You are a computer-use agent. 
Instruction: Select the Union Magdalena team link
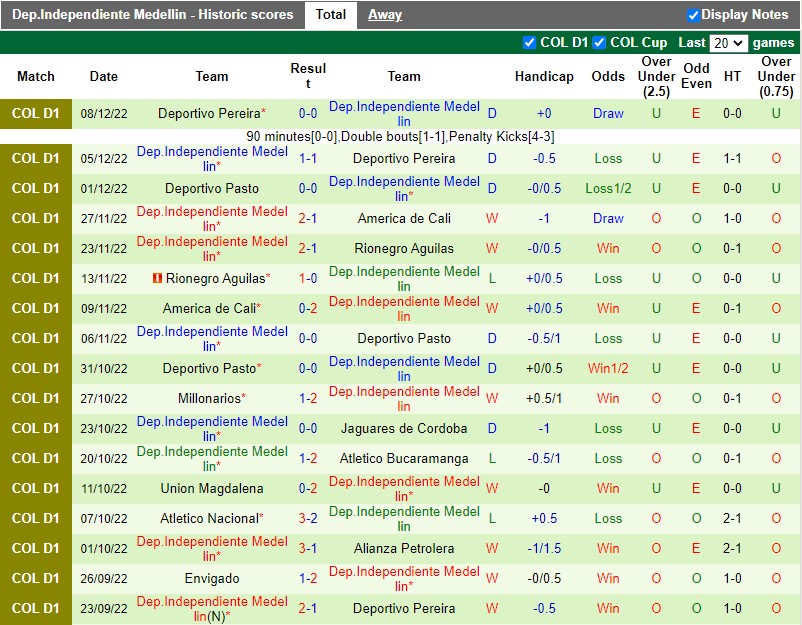tap(212, 488)
